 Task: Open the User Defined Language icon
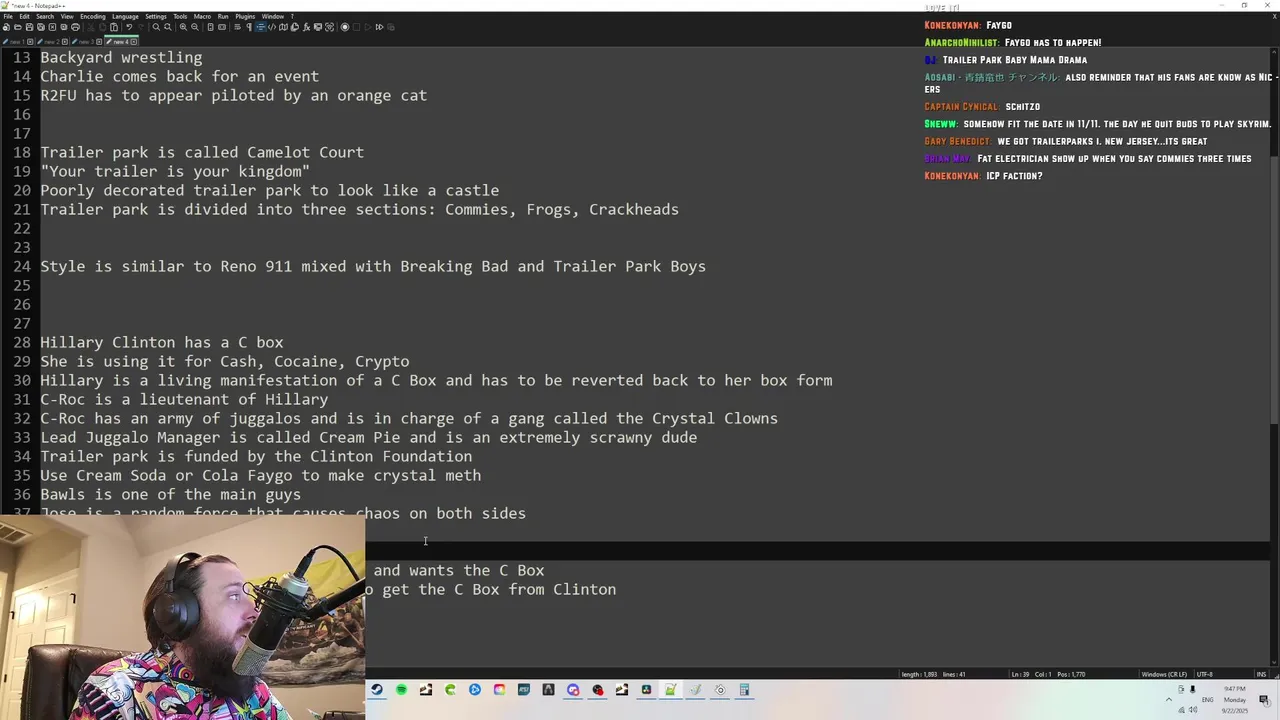(x=272, y=27)
